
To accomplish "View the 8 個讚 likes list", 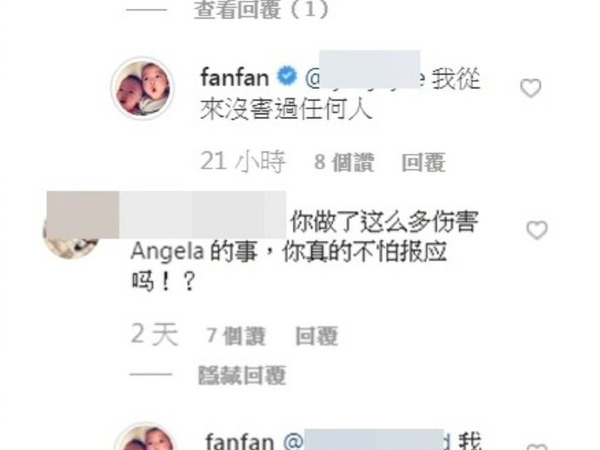I will pos(344,162).
